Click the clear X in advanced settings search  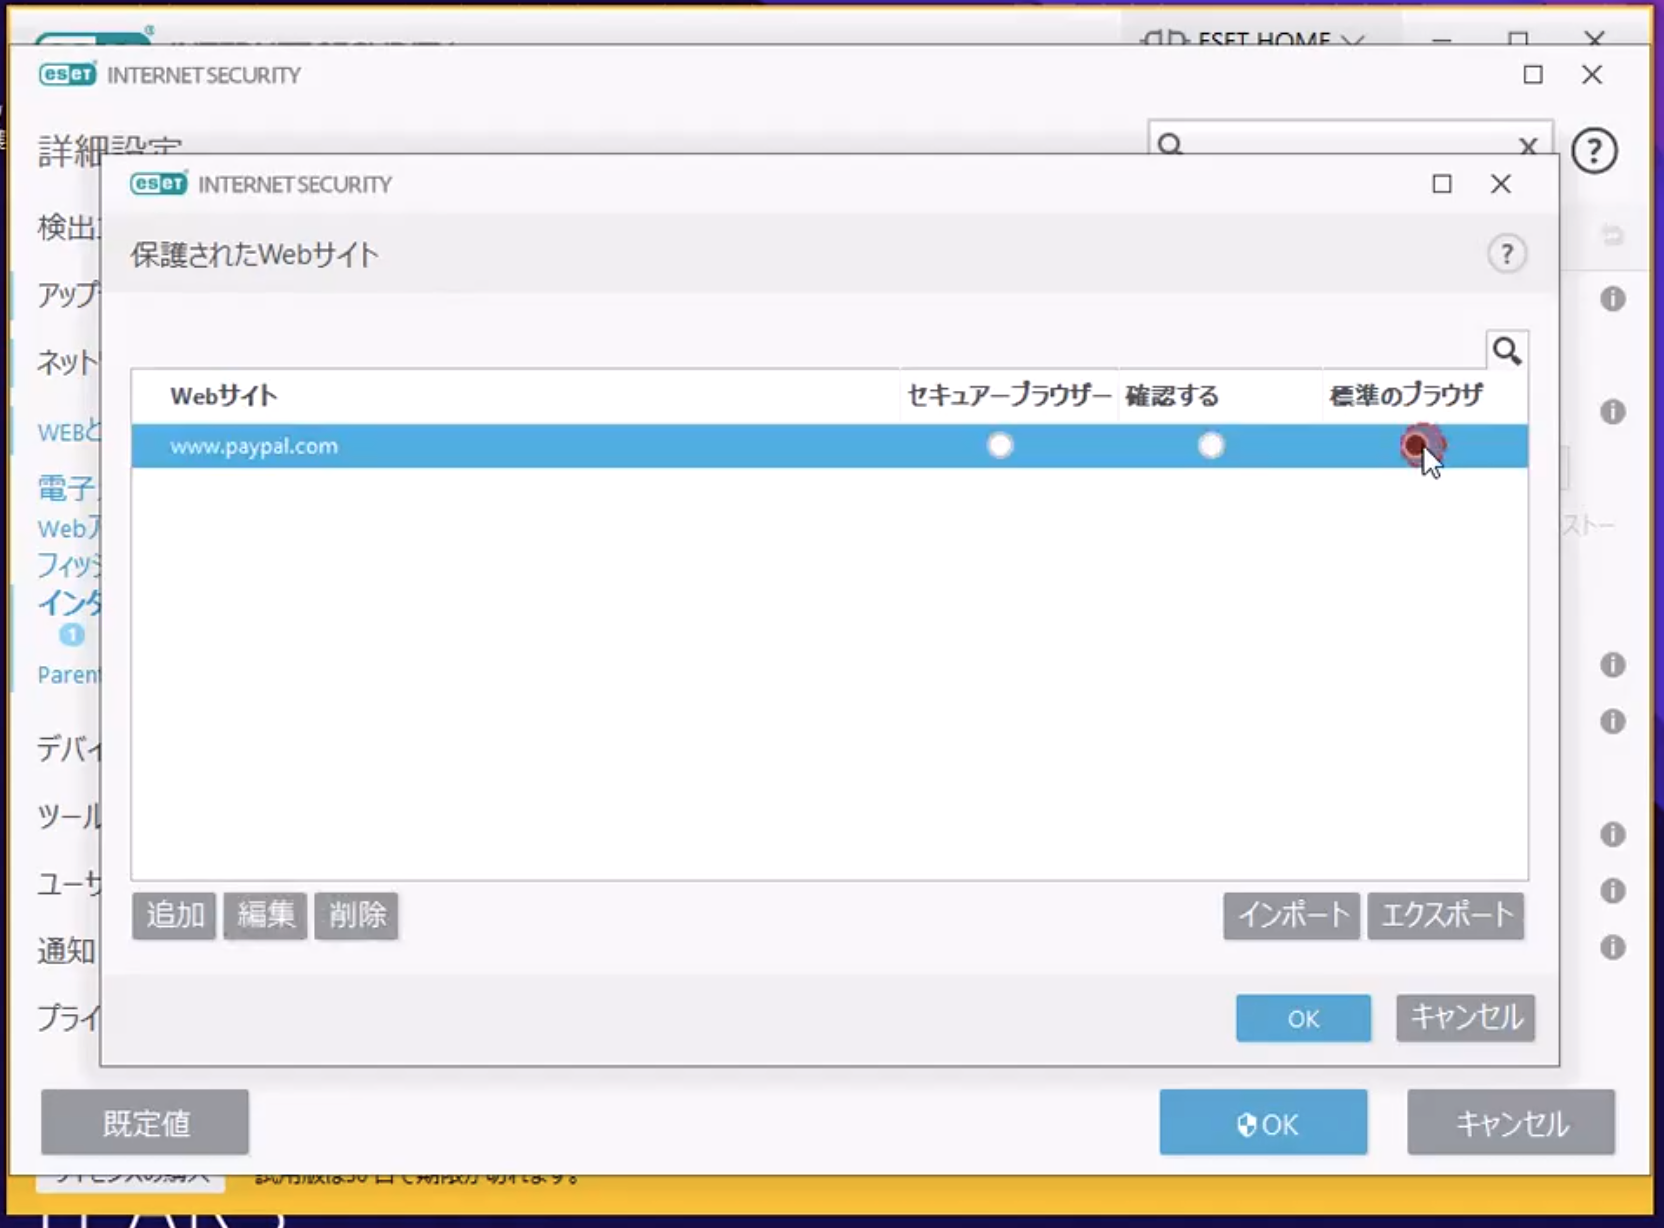(1527, 146)
